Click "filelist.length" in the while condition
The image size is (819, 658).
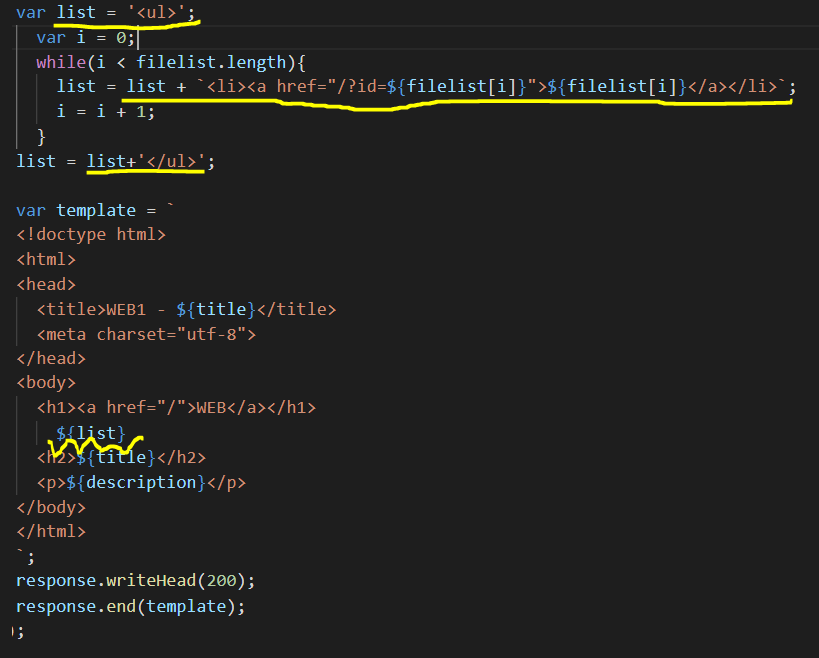pos(212,63)
